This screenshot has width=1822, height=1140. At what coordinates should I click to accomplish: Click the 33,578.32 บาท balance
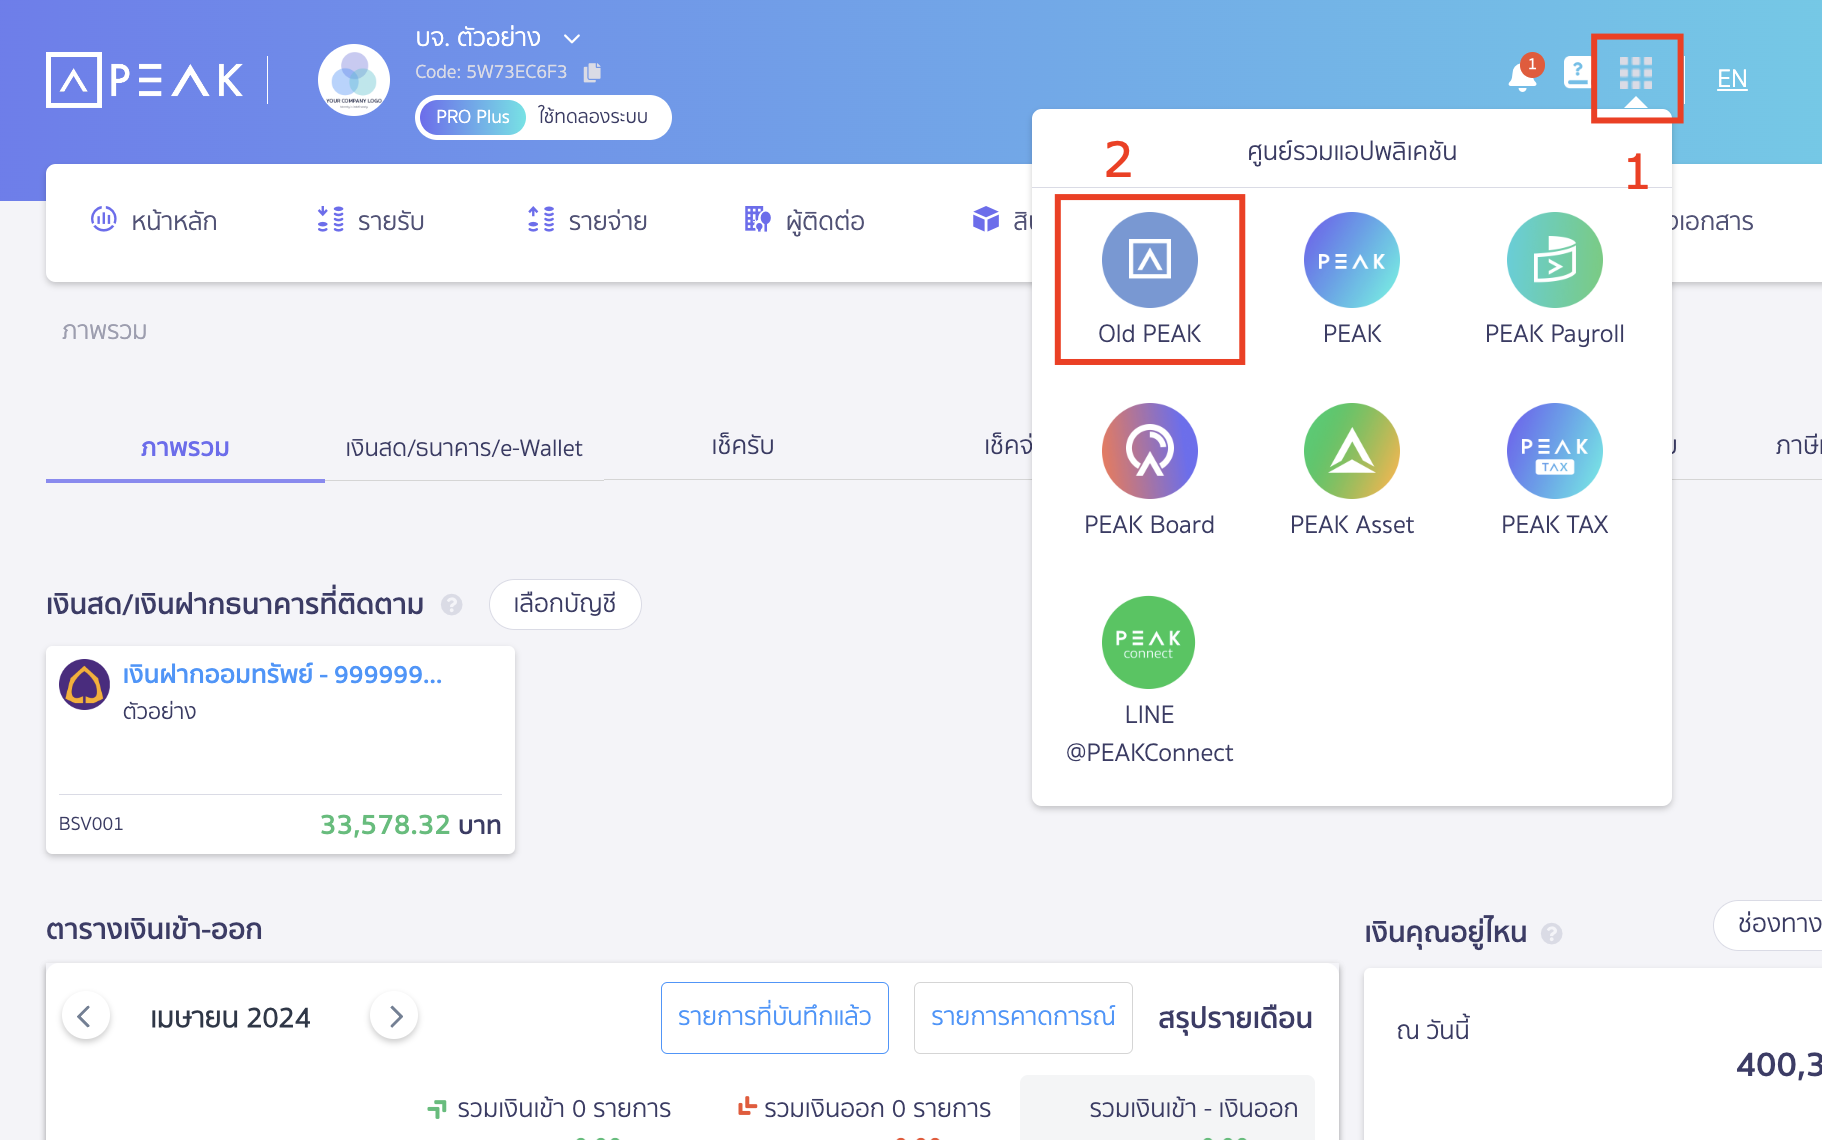[x=410, y=825]
